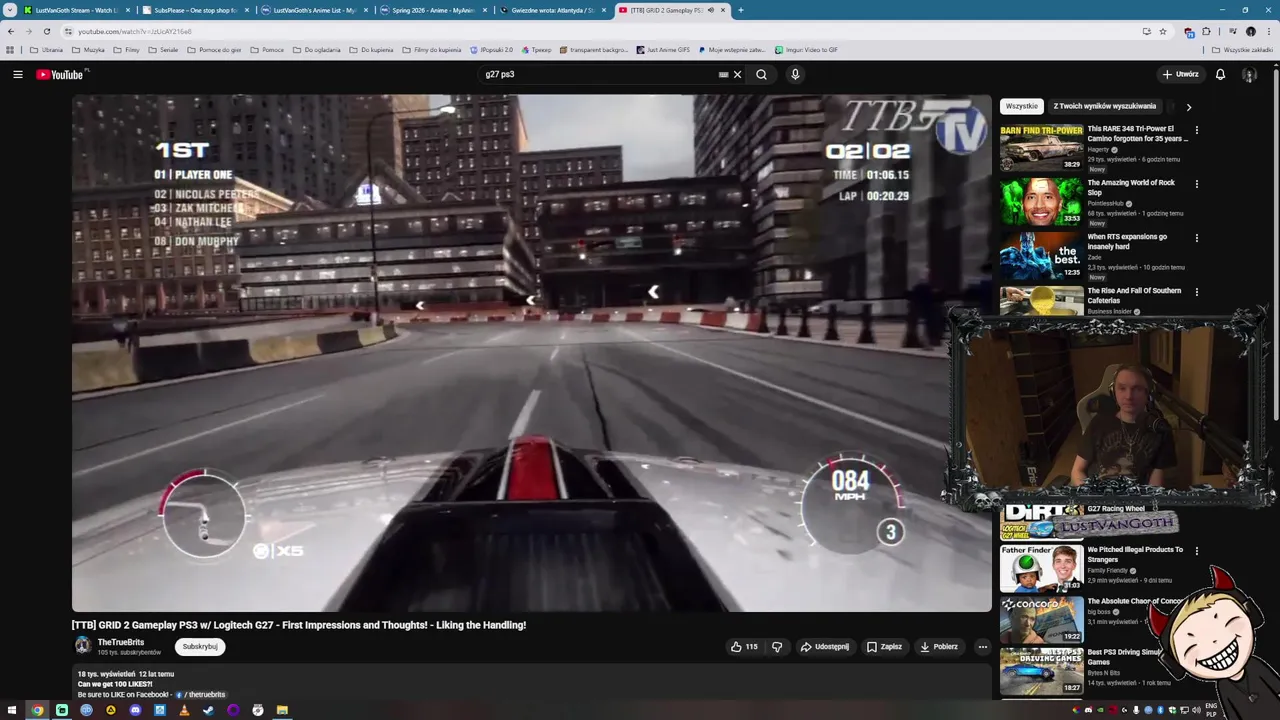Open options for Rock Slop video
The image size is (1280, 720).
coord(1196,184)
